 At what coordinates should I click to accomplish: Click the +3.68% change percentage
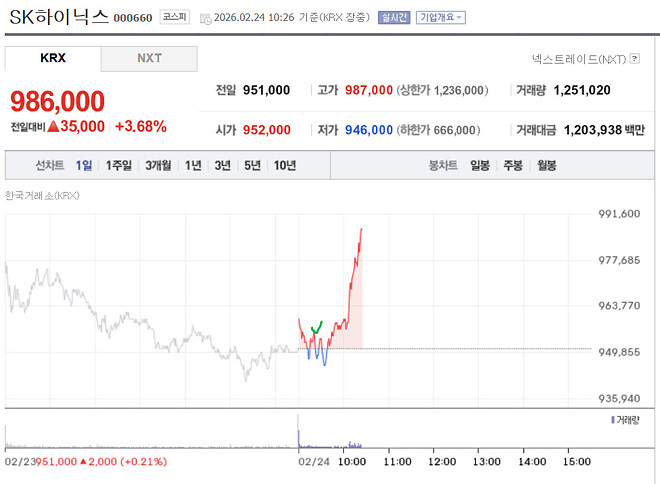(141, 126)
